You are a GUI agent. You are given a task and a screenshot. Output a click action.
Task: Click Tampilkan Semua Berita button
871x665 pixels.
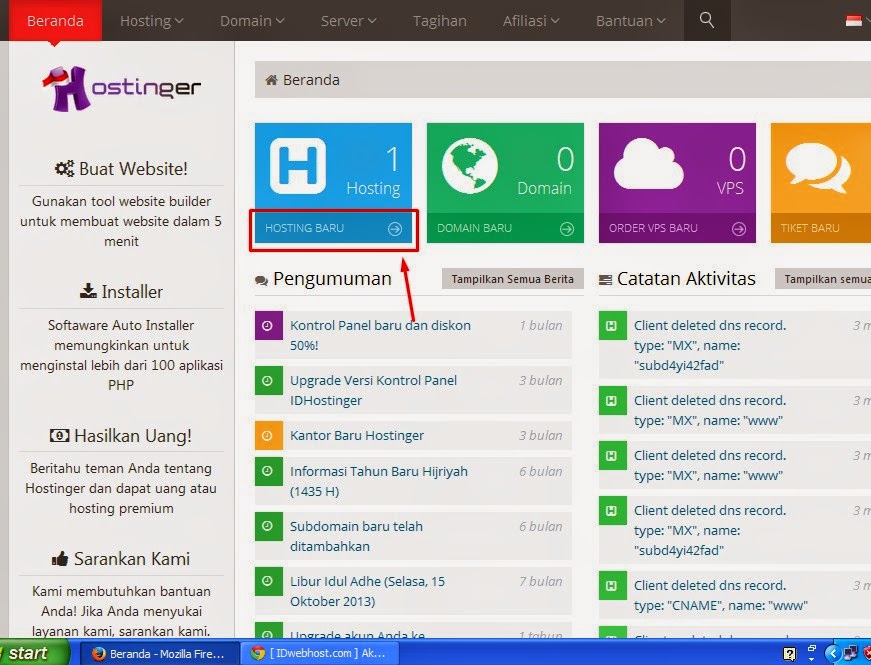(513, 279)
